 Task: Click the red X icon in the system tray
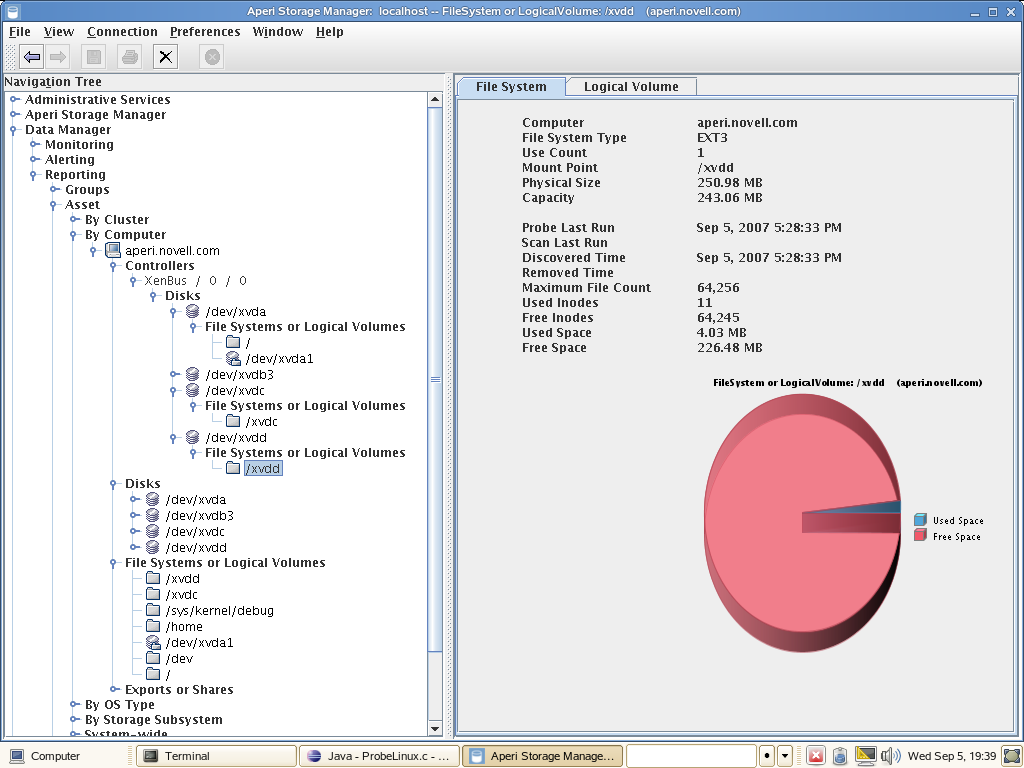point(816,756)
